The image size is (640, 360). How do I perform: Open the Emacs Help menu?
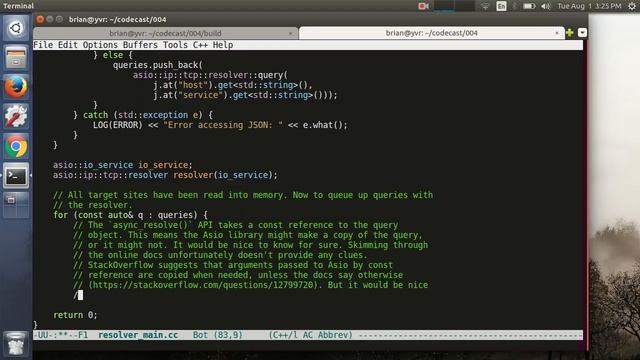pyautogui.click(x=223, y=45)
